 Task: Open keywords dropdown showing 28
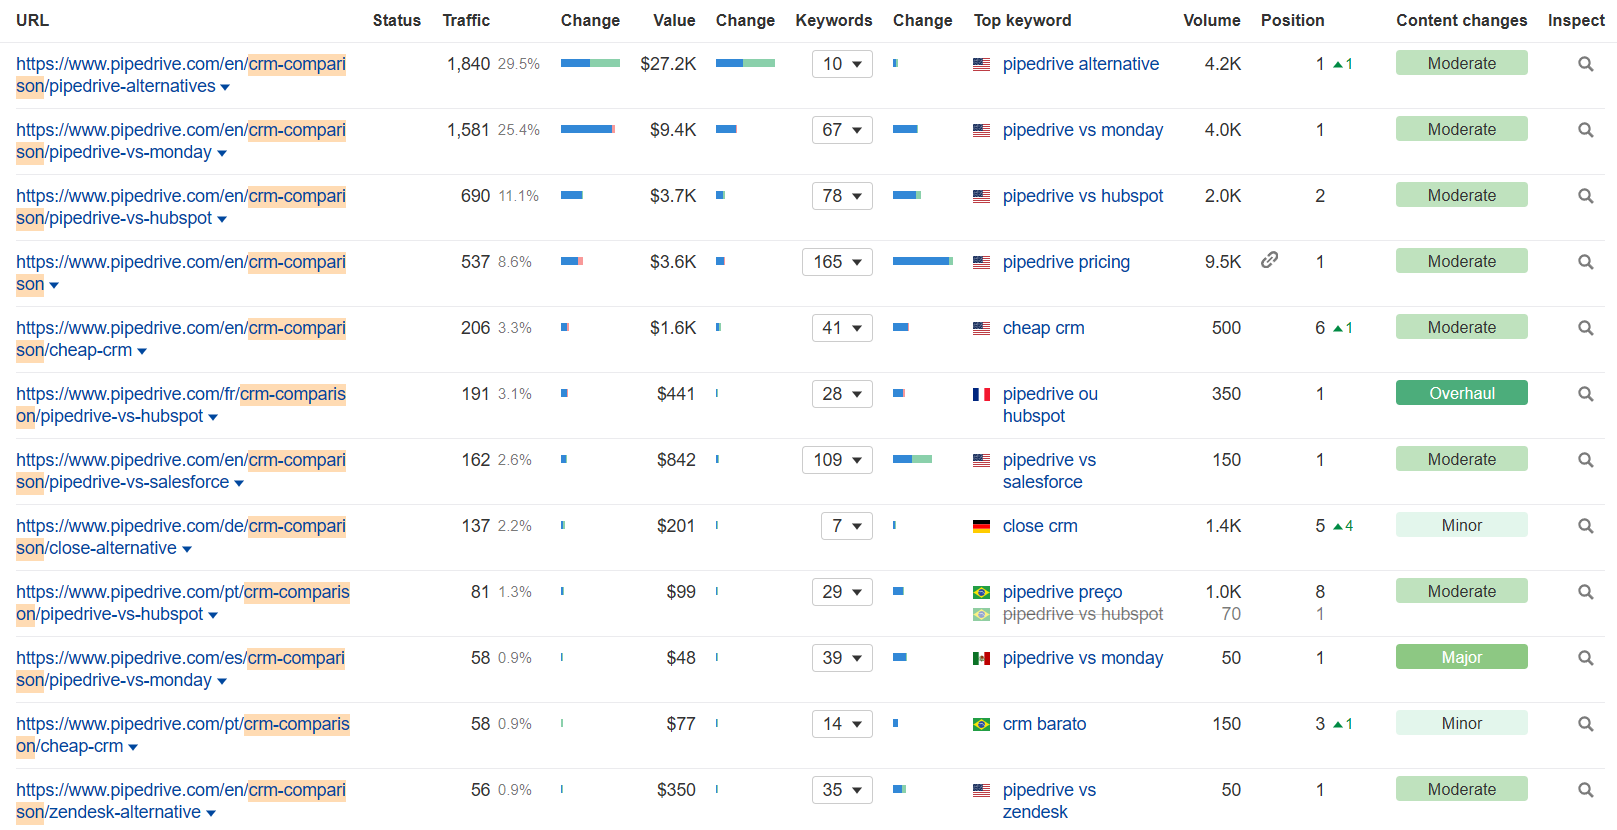pyautogui.click(x=842, y=394)
